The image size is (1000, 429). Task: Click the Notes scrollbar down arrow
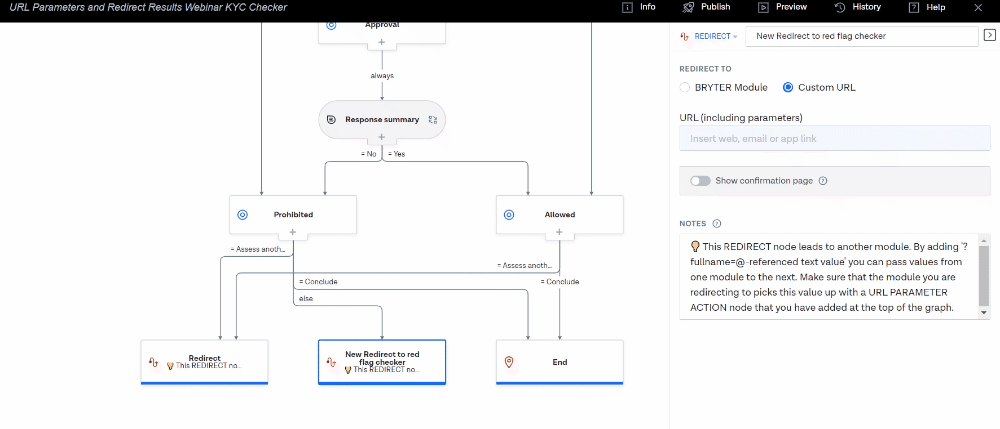[985, 313]
